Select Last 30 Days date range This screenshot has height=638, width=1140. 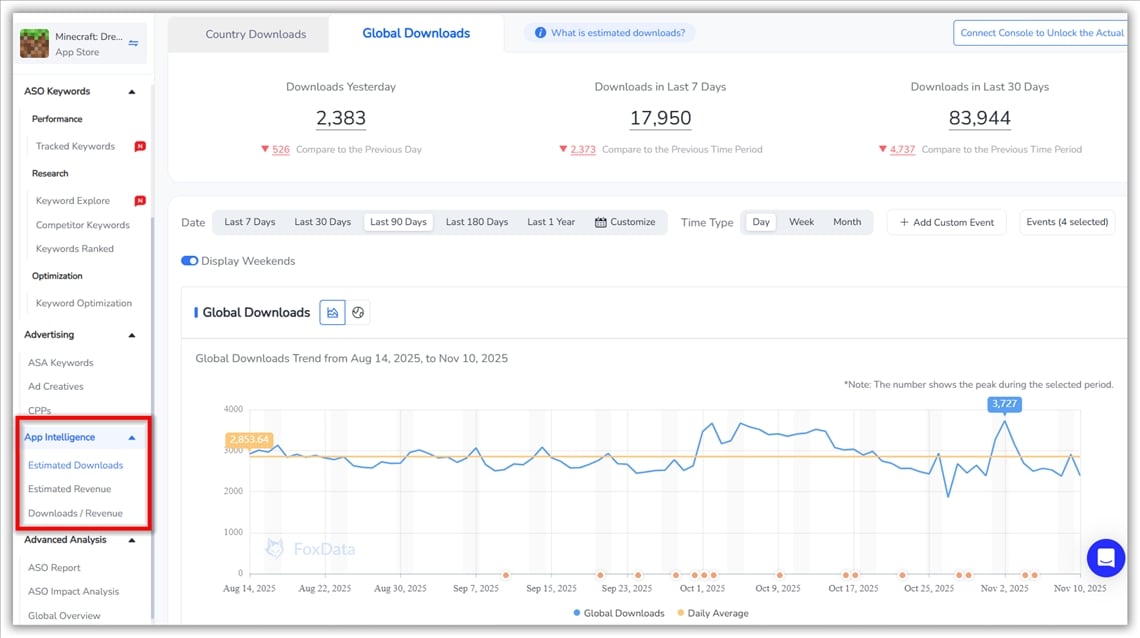322,222
